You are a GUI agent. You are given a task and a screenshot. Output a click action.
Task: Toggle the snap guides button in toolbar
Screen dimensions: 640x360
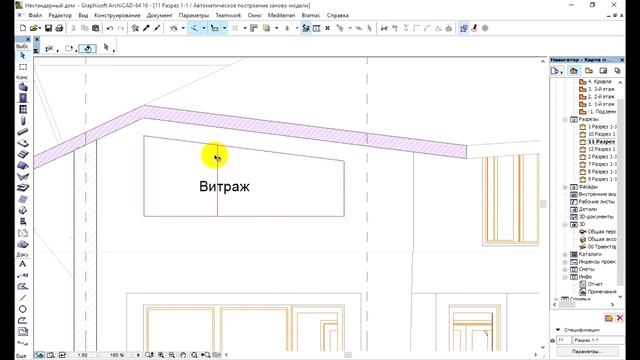point(215,28)
